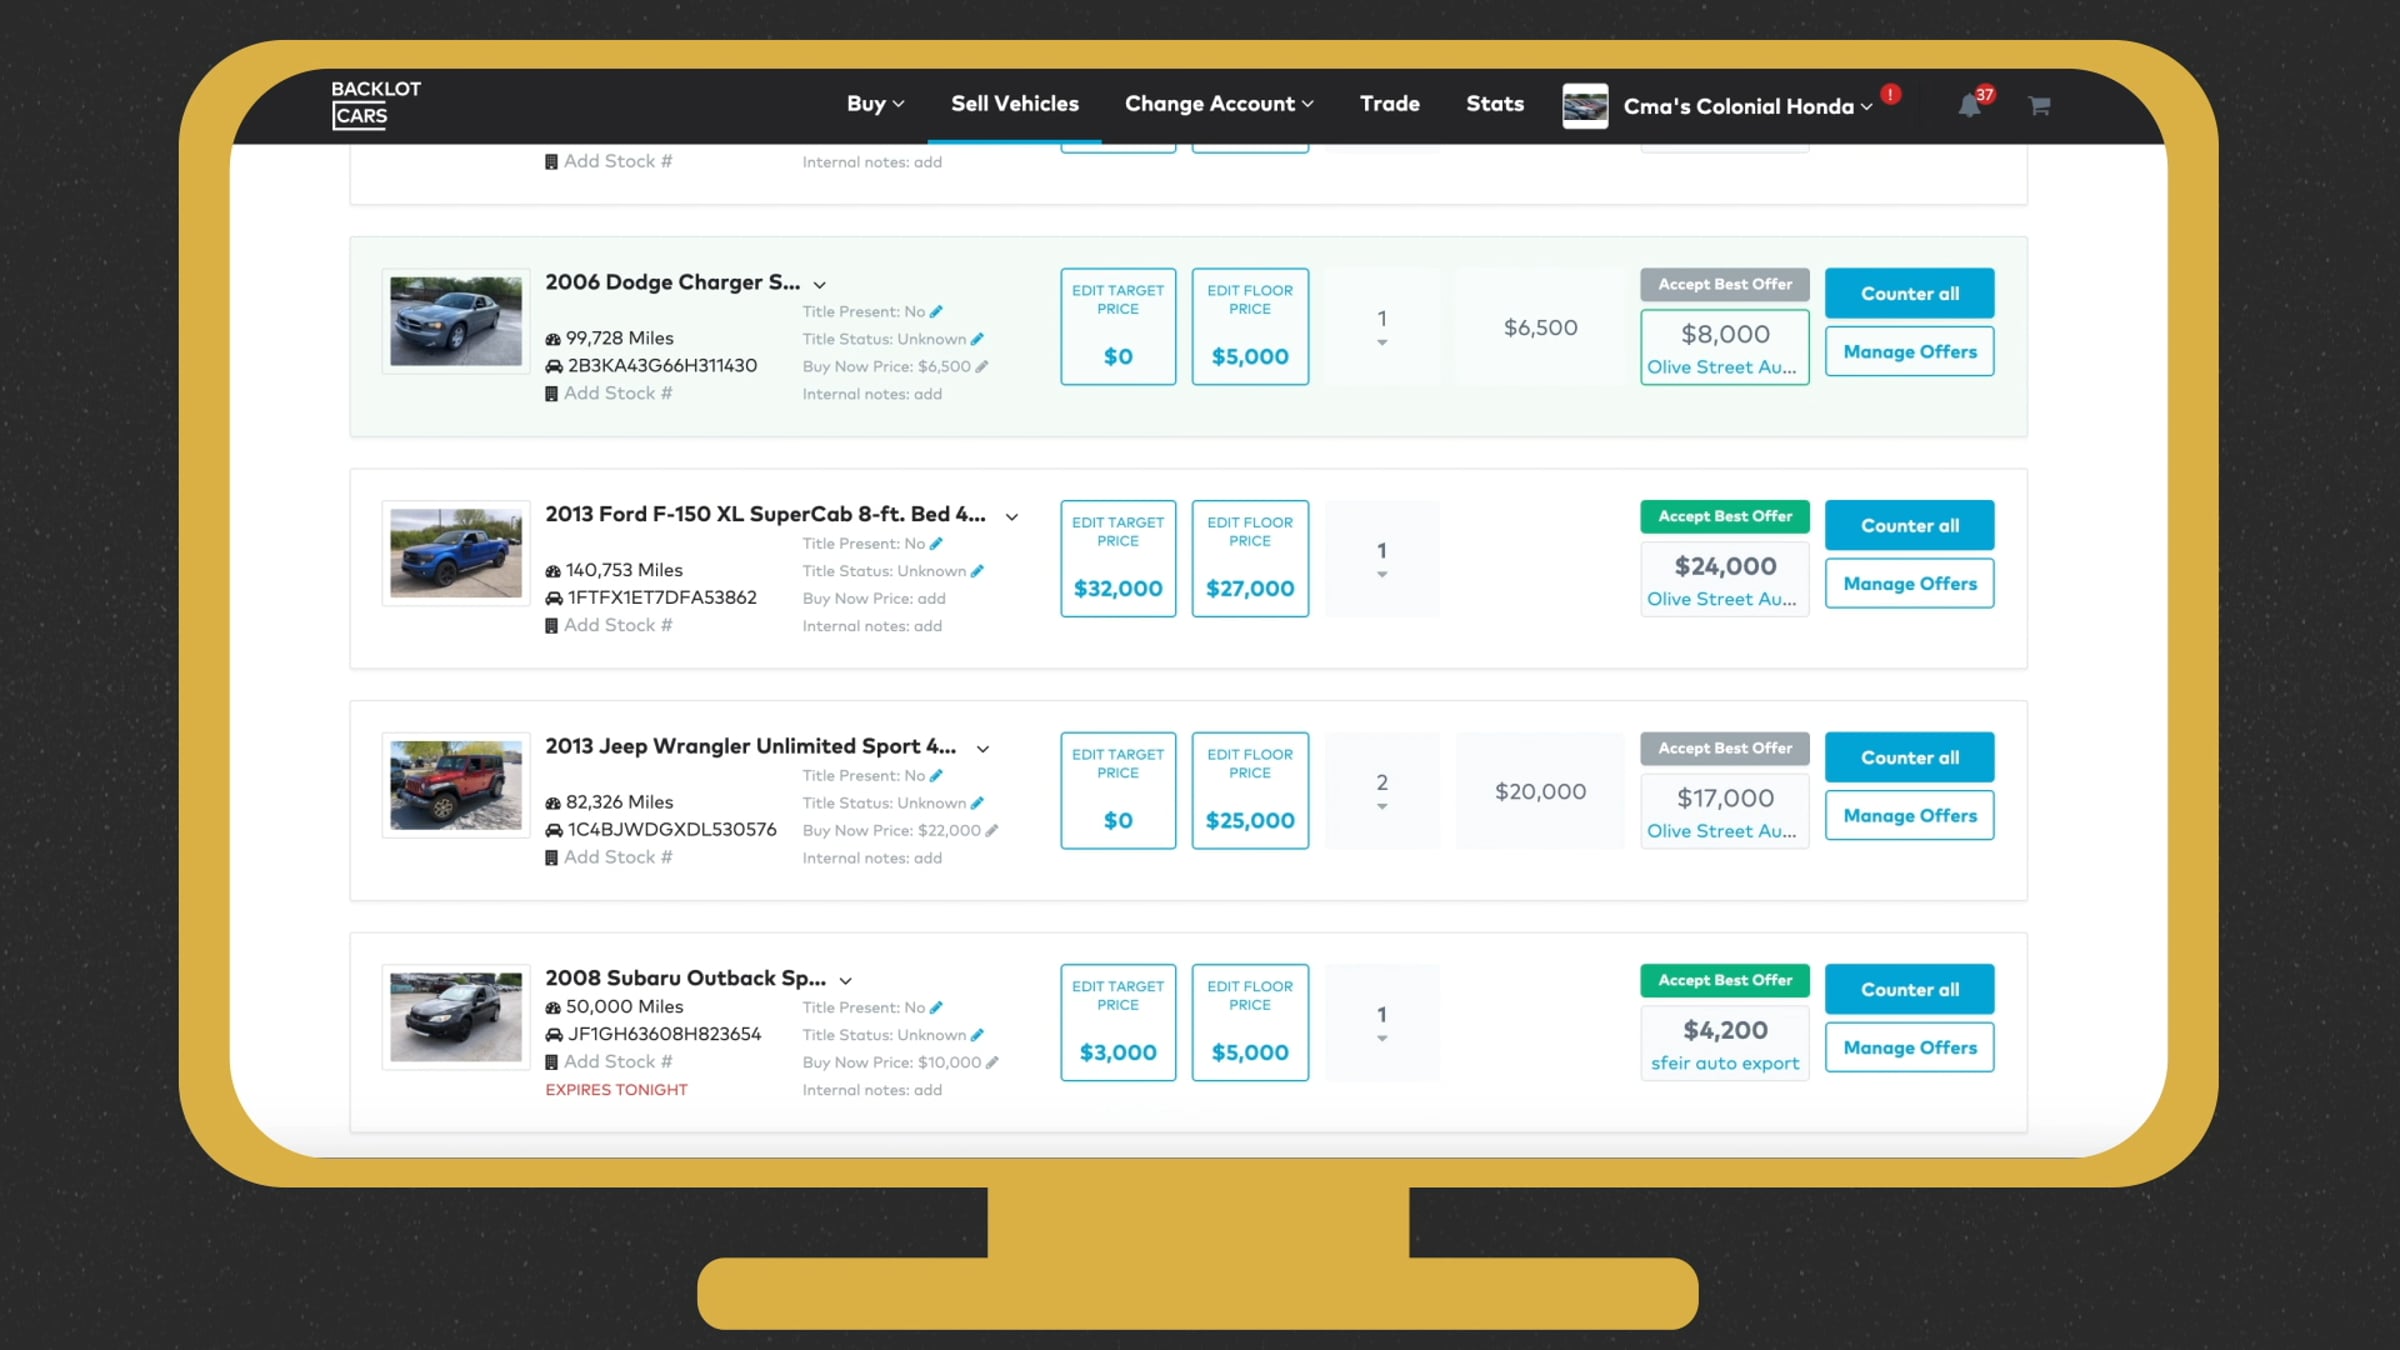The width and height of the screenshot is (2400, 1350).
Task: Click the red alert badge by dealership name
Action: 1890,94
